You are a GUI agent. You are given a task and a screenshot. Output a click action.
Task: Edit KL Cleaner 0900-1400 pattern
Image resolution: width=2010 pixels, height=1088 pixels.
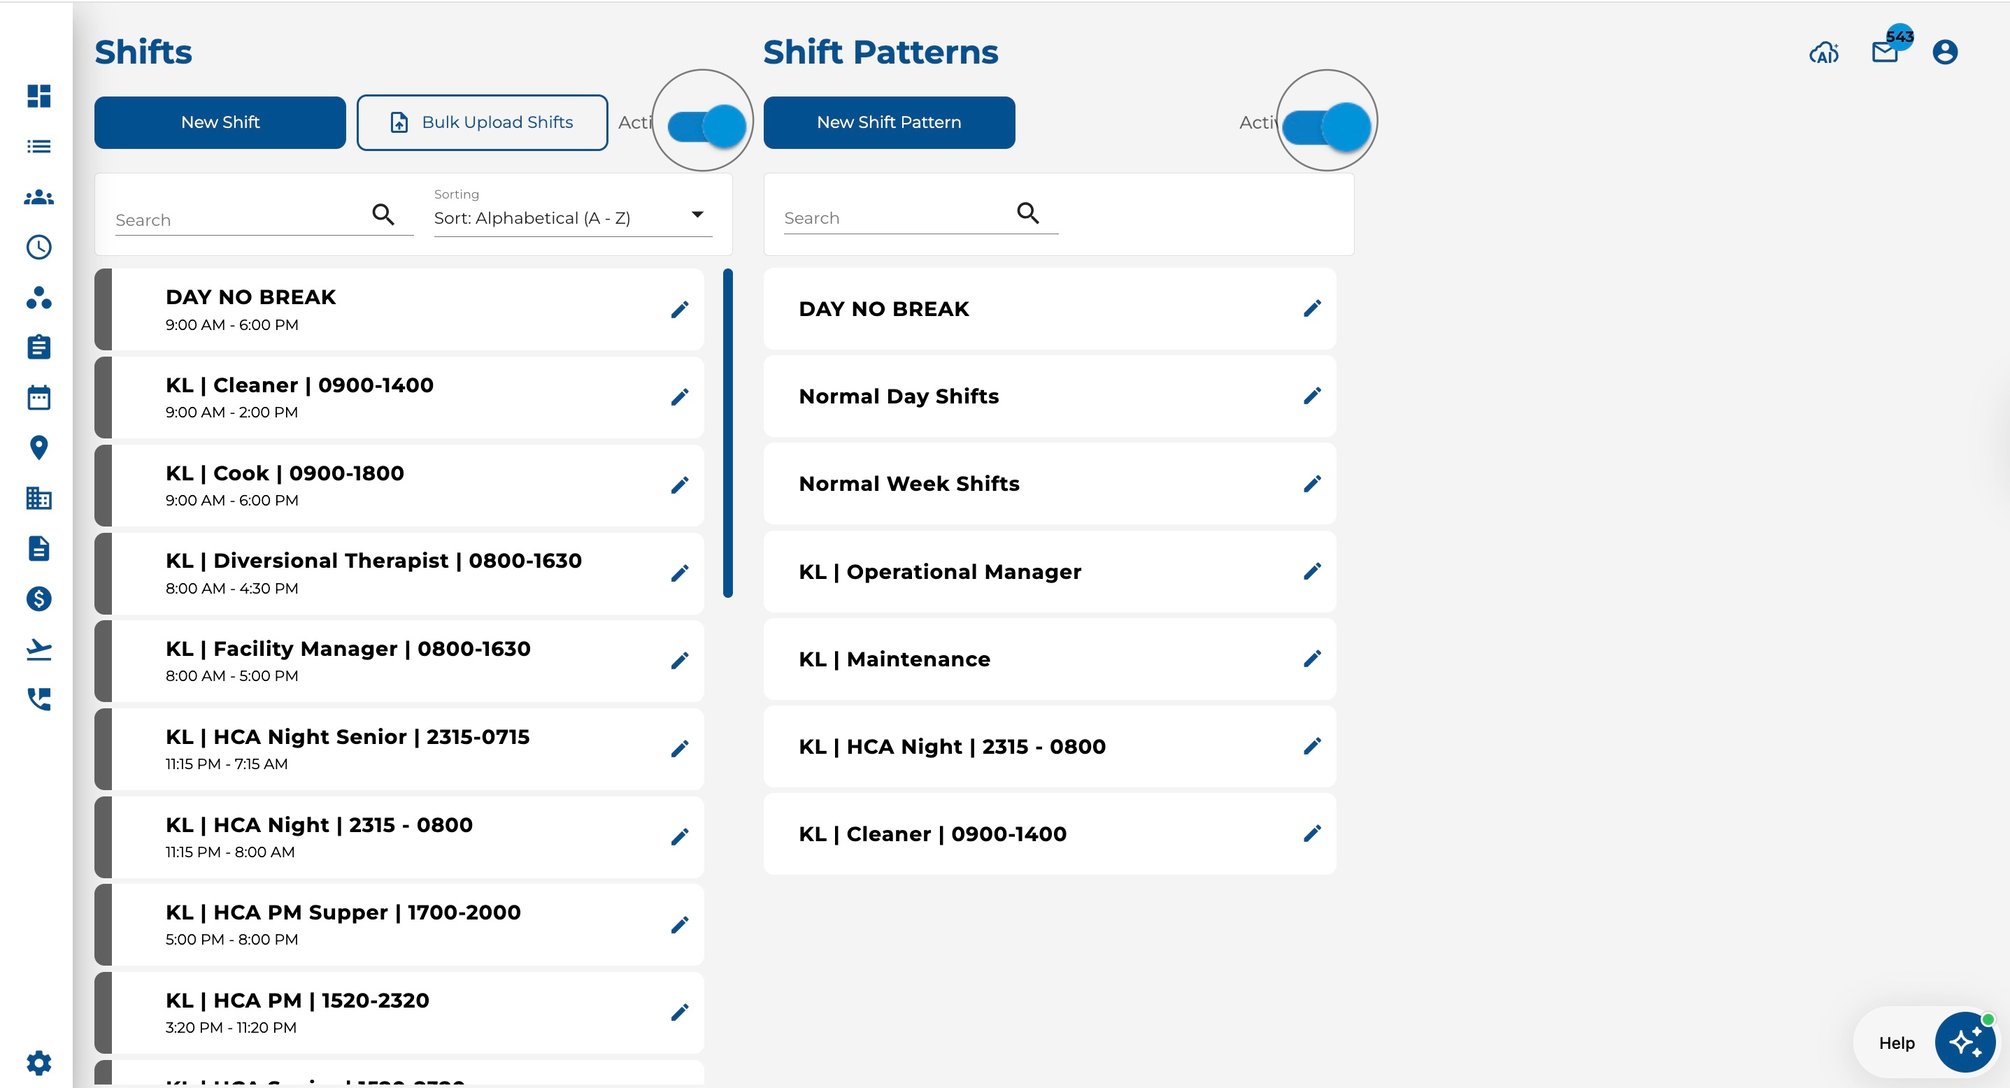pyautogui.click(x=1313, y=833)
